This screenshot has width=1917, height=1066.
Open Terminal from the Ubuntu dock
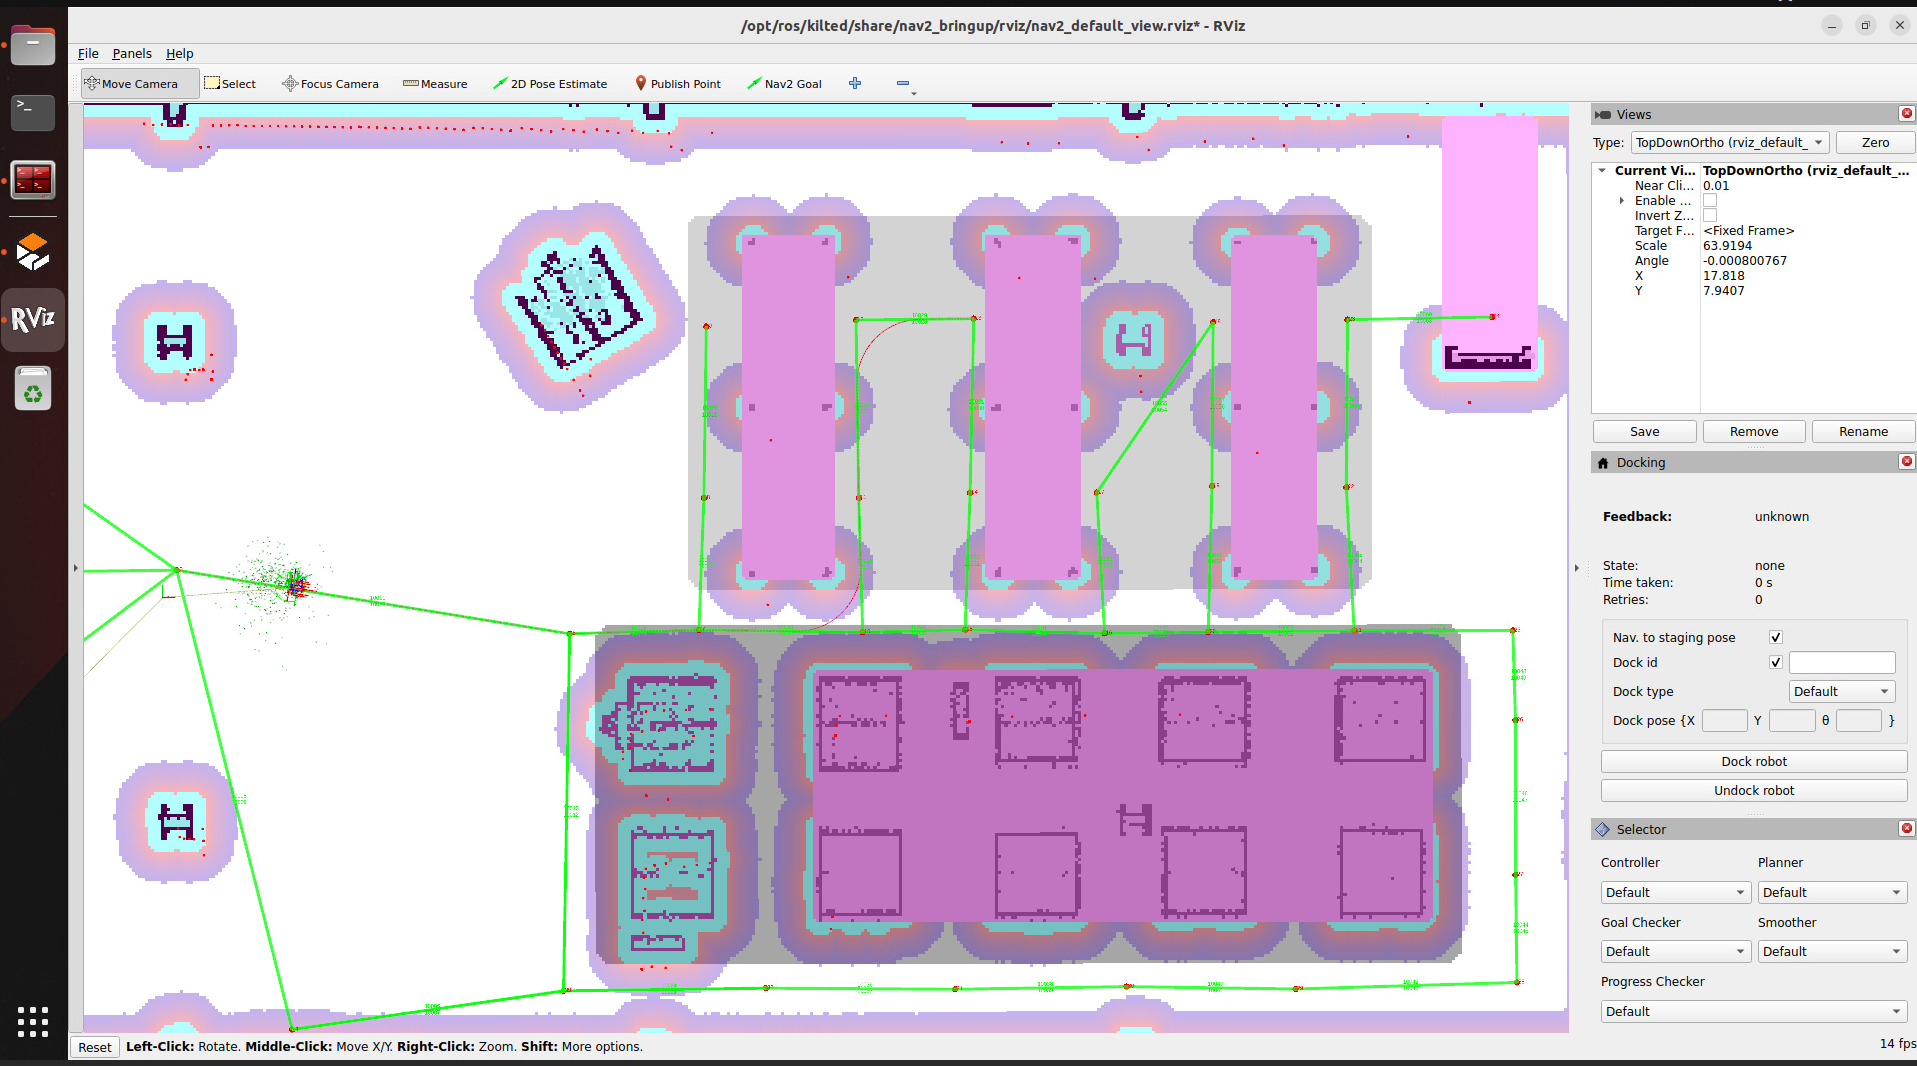(x=33, y=112)
